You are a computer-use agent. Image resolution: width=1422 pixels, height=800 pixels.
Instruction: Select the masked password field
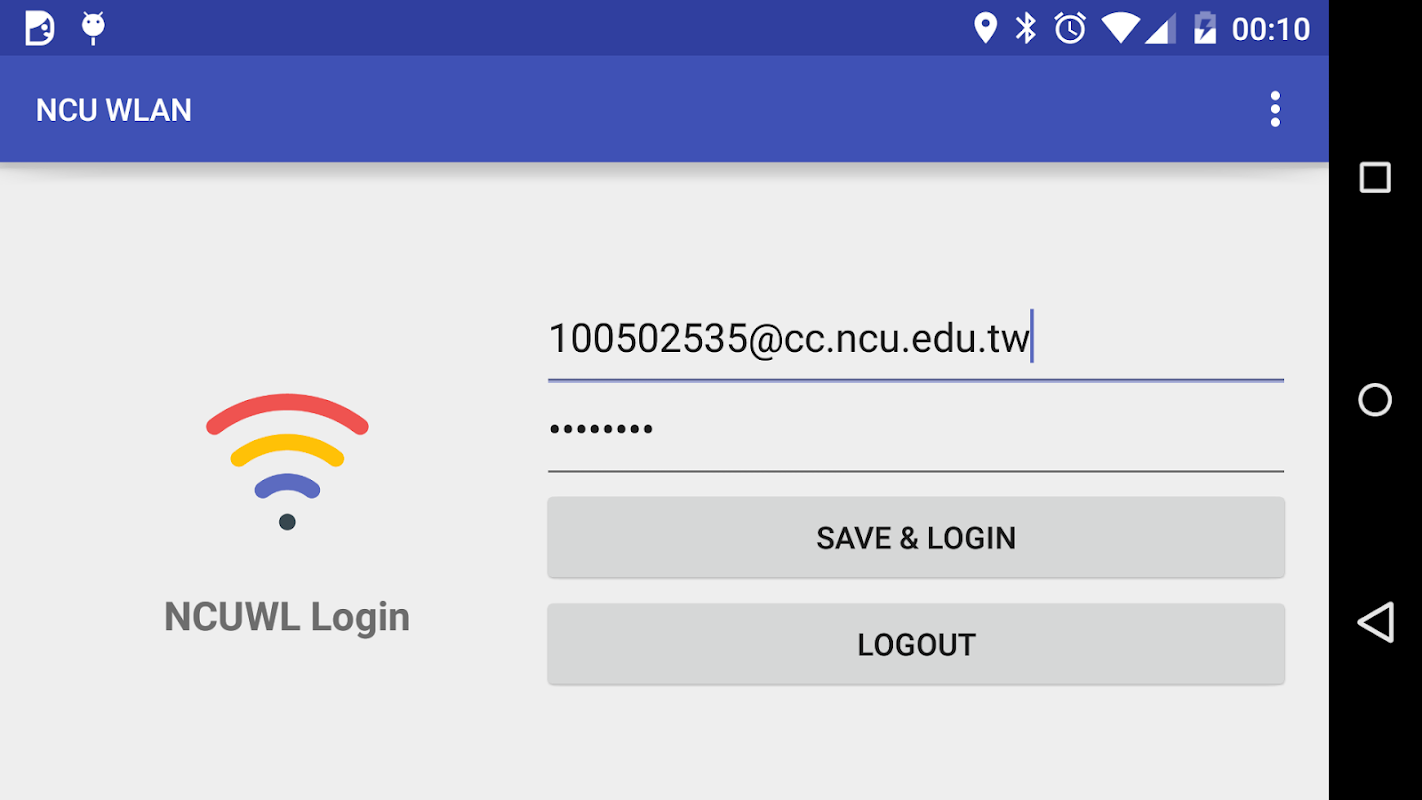[x=915, y=430]
